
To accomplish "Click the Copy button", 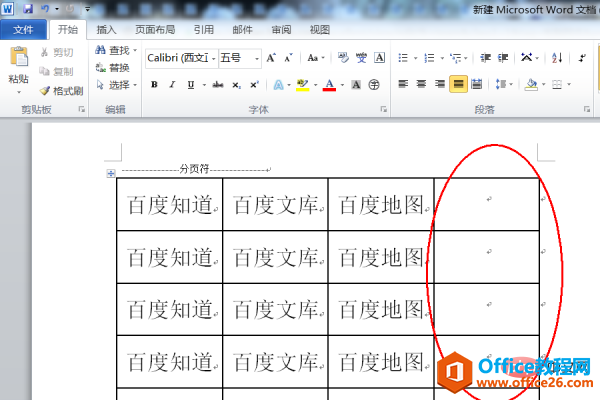I will (57, 71).
